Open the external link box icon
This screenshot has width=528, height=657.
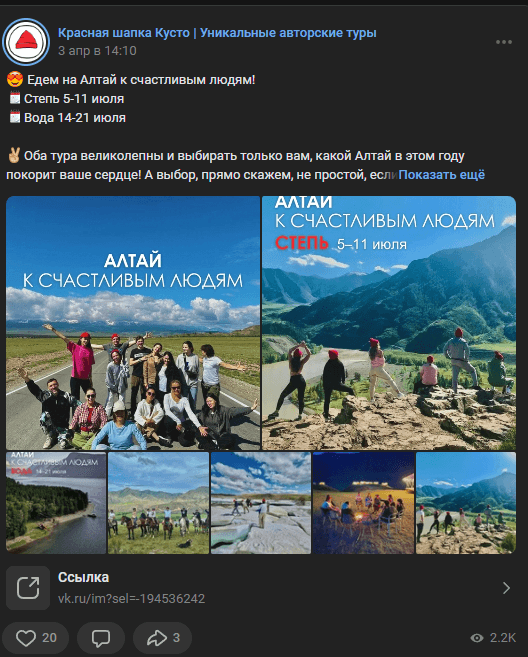click(x=28, y=588)
